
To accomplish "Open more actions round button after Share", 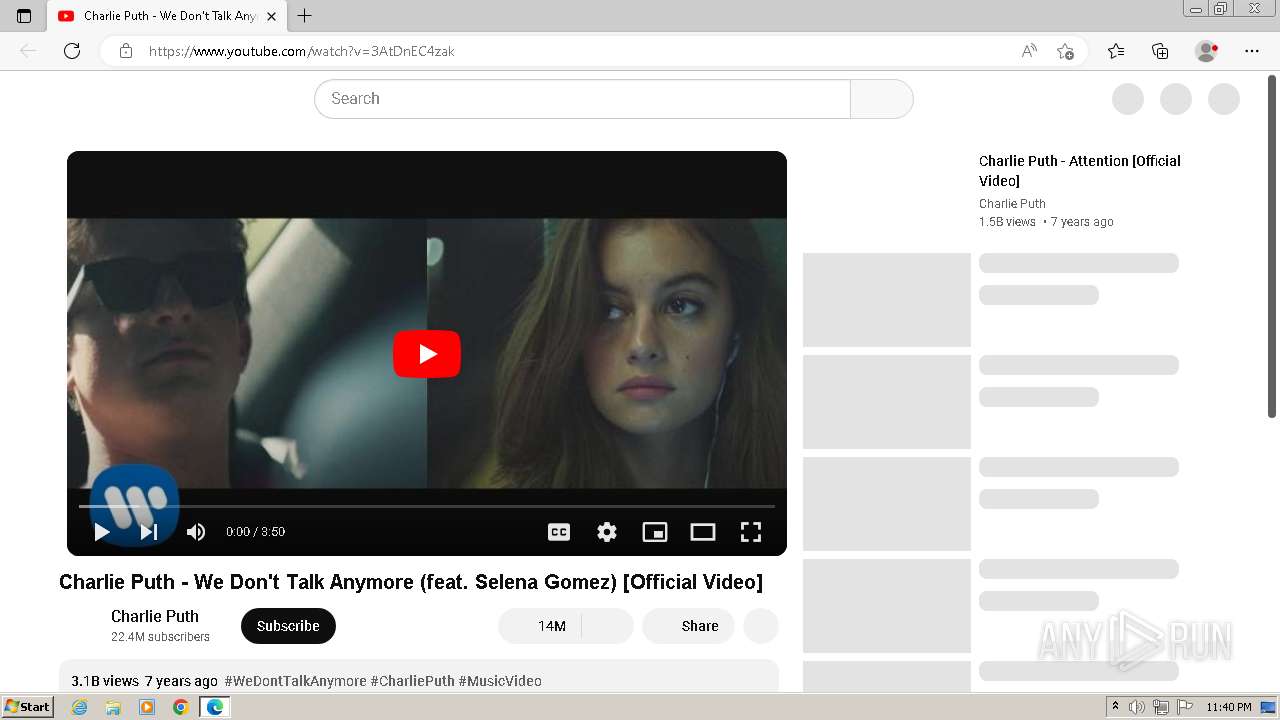I will [x=761, y=626].
